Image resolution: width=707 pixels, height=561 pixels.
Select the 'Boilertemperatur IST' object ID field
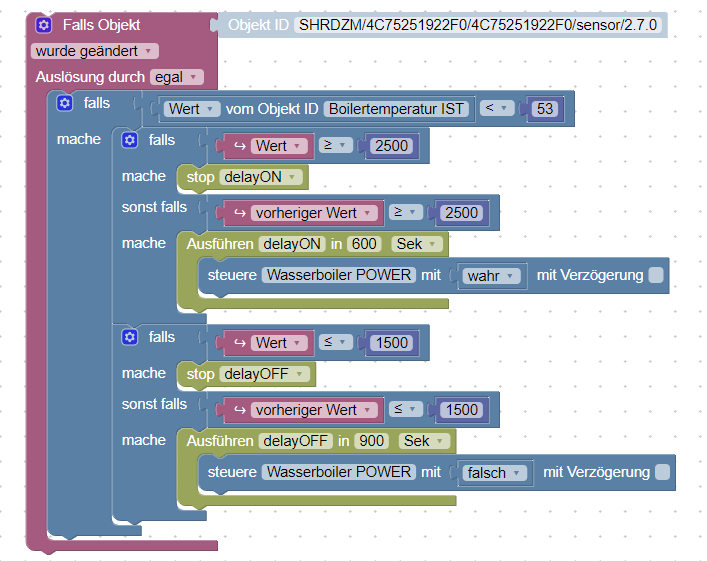point(396,109)
